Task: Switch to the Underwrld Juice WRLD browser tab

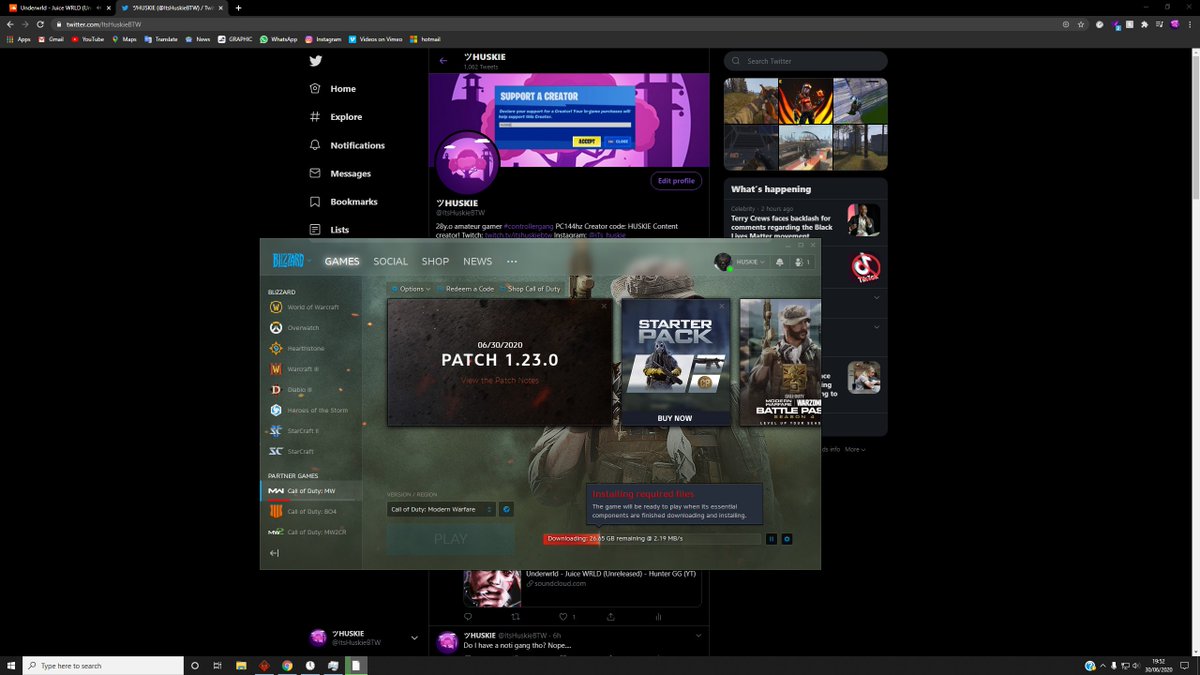Action: pyautogui.click(x=57, y=8)
